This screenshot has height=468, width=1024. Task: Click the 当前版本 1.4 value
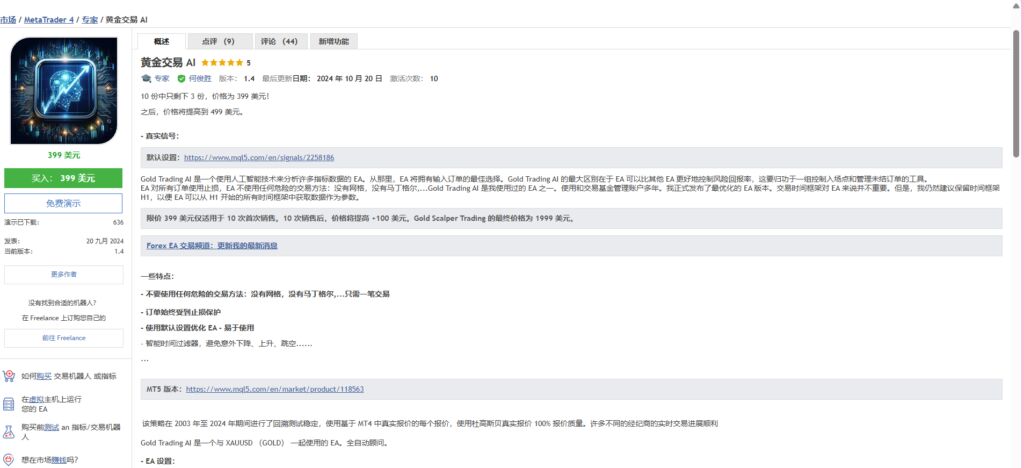[119, 251]
